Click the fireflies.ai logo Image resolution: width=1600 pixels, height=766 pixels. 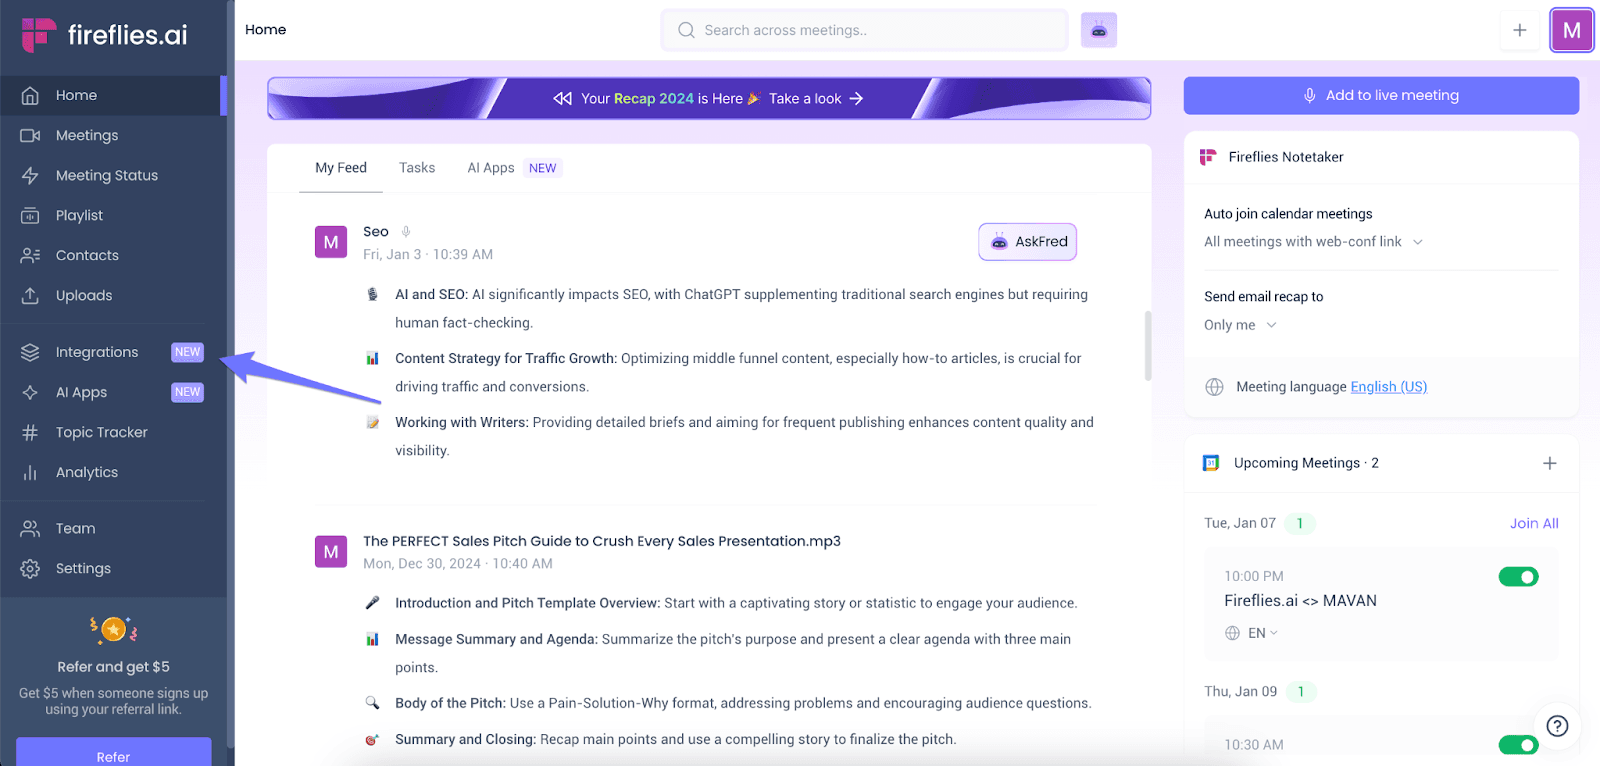(104, 35)
